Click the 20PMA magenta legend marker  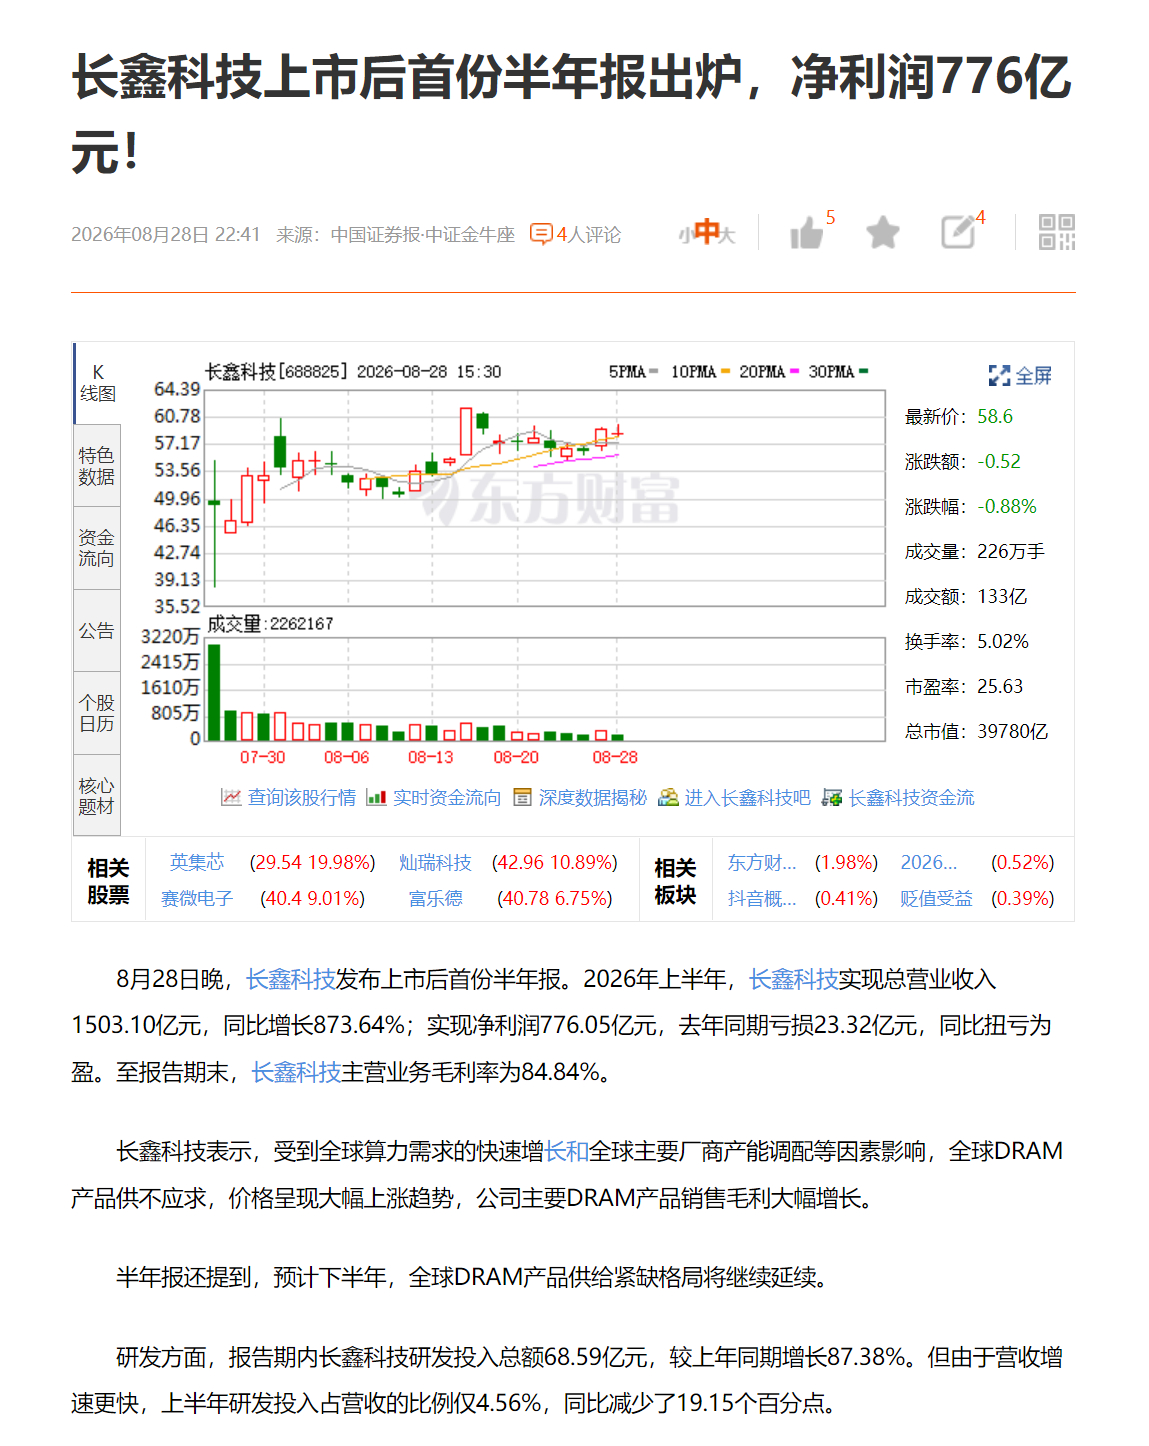(x=795, y=371)
